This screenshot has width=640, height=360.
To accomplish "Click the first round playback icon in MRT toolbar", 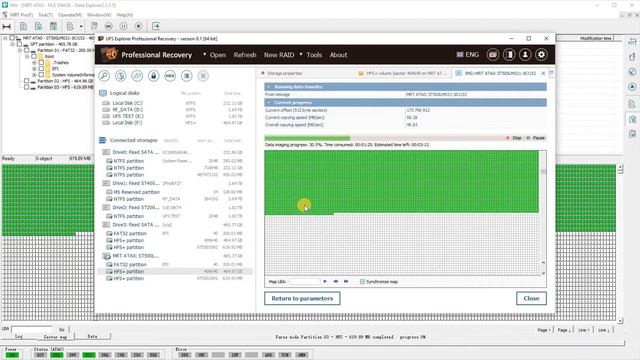I will coord(109,27).
